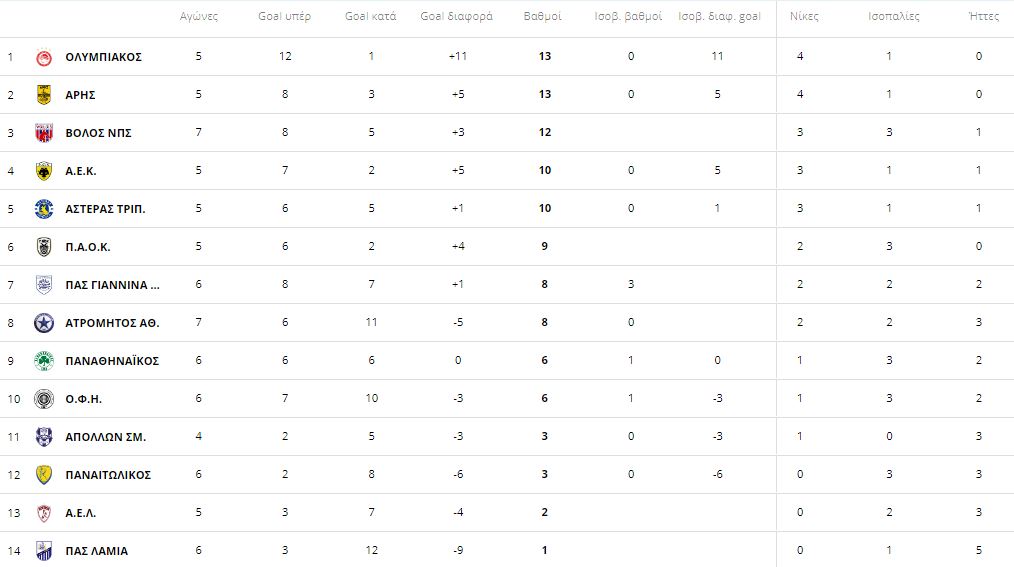This screenshot has width=1014, height=567.
Task: Select the A.E.K. eagle crest icon
Action: pyautogui.click(x=44, y=171)
